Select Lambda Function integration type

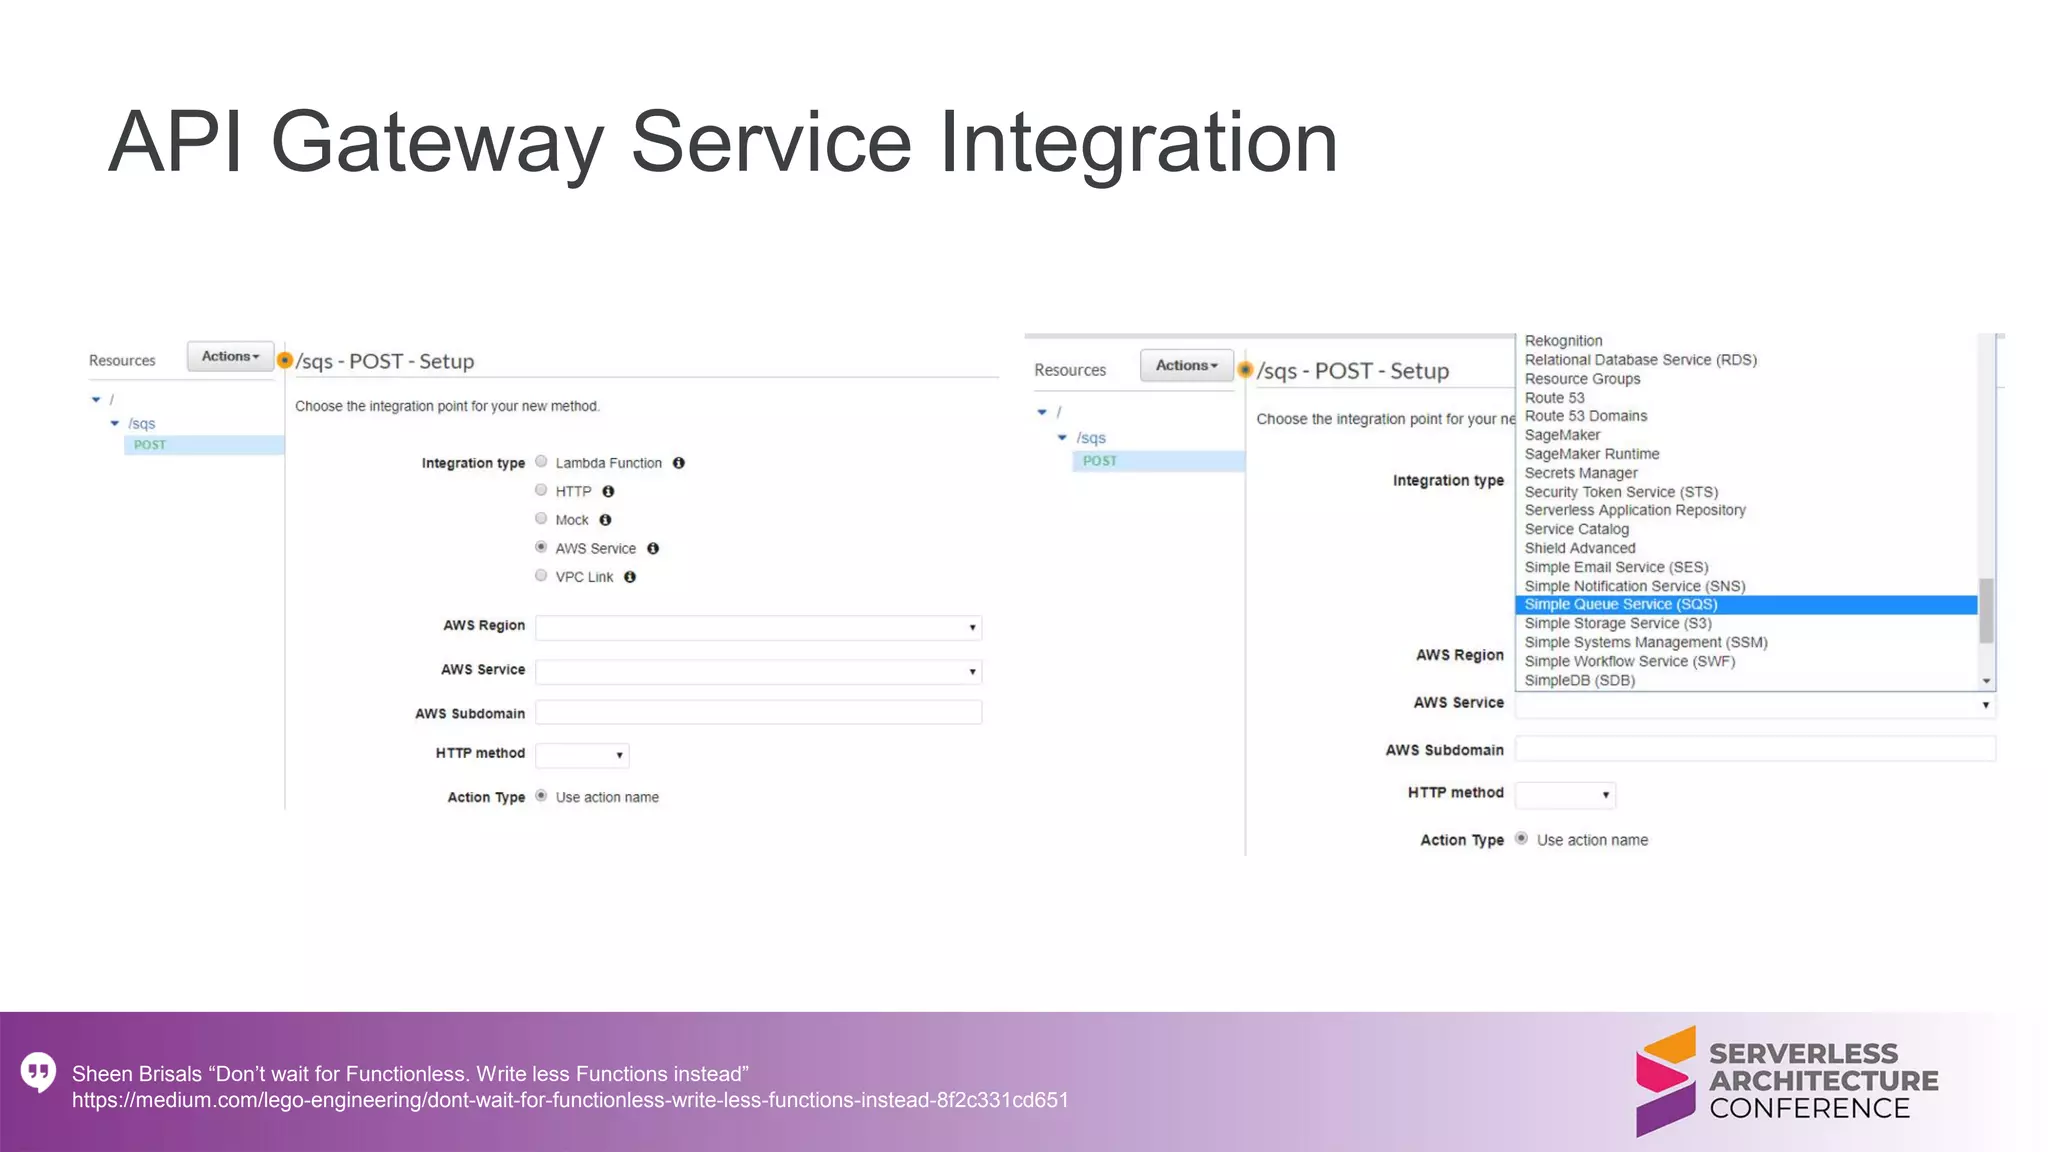541,462
